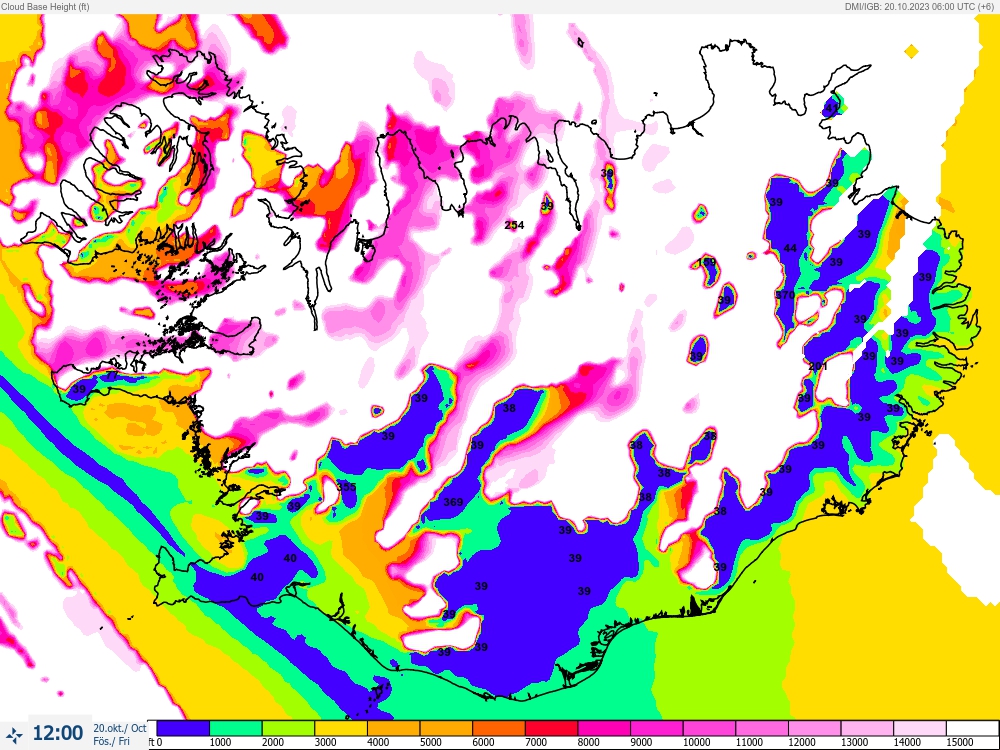Click the yellow diamond marker at top right
Viewport: 1000px width, 750px height.
[x=911, y=52]
